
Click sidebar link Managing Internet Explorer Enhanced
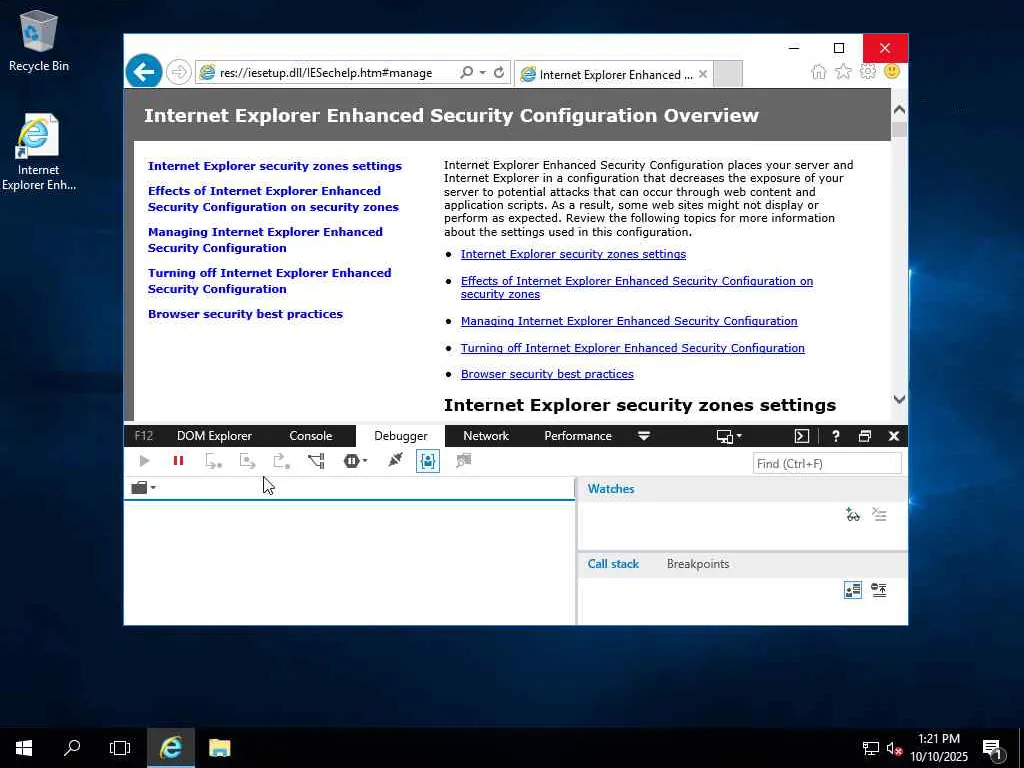click(x=265, y=240)
